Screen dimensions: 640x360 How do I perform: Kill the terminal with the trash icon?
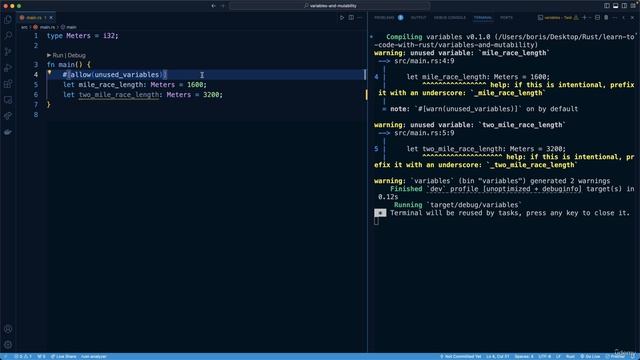(x=606, y=18)
